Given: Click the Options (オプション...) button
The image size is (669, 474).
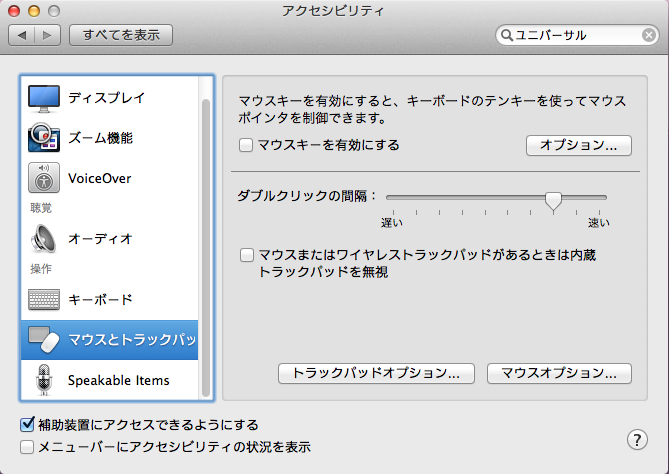Looking at the screenshot, I should [x=578, y=145].
